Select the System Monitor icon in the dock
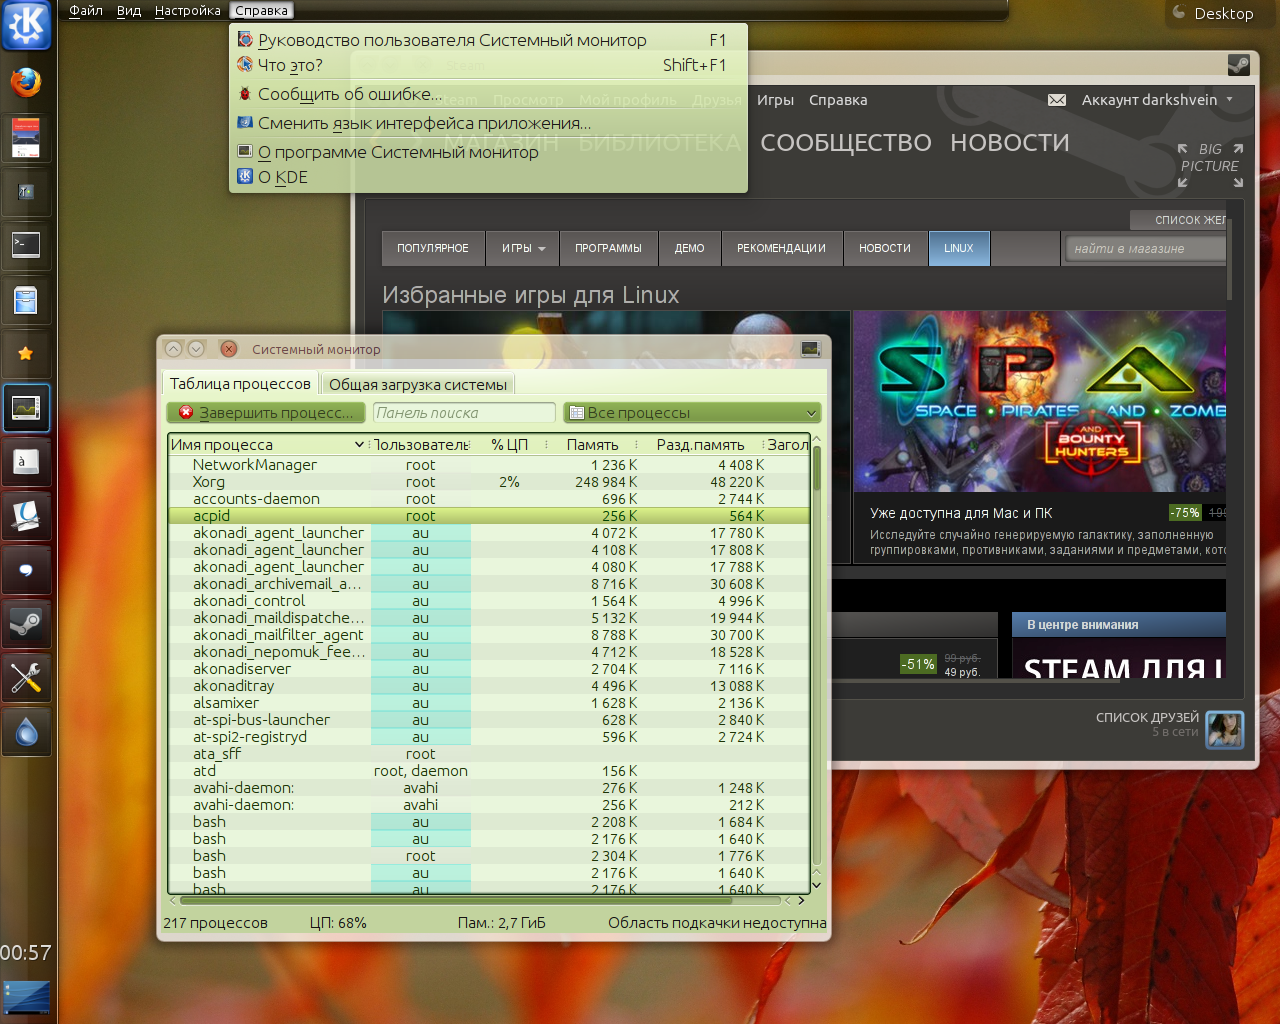This screenshot has width=1280, height=1024. (x=26, y=408)
